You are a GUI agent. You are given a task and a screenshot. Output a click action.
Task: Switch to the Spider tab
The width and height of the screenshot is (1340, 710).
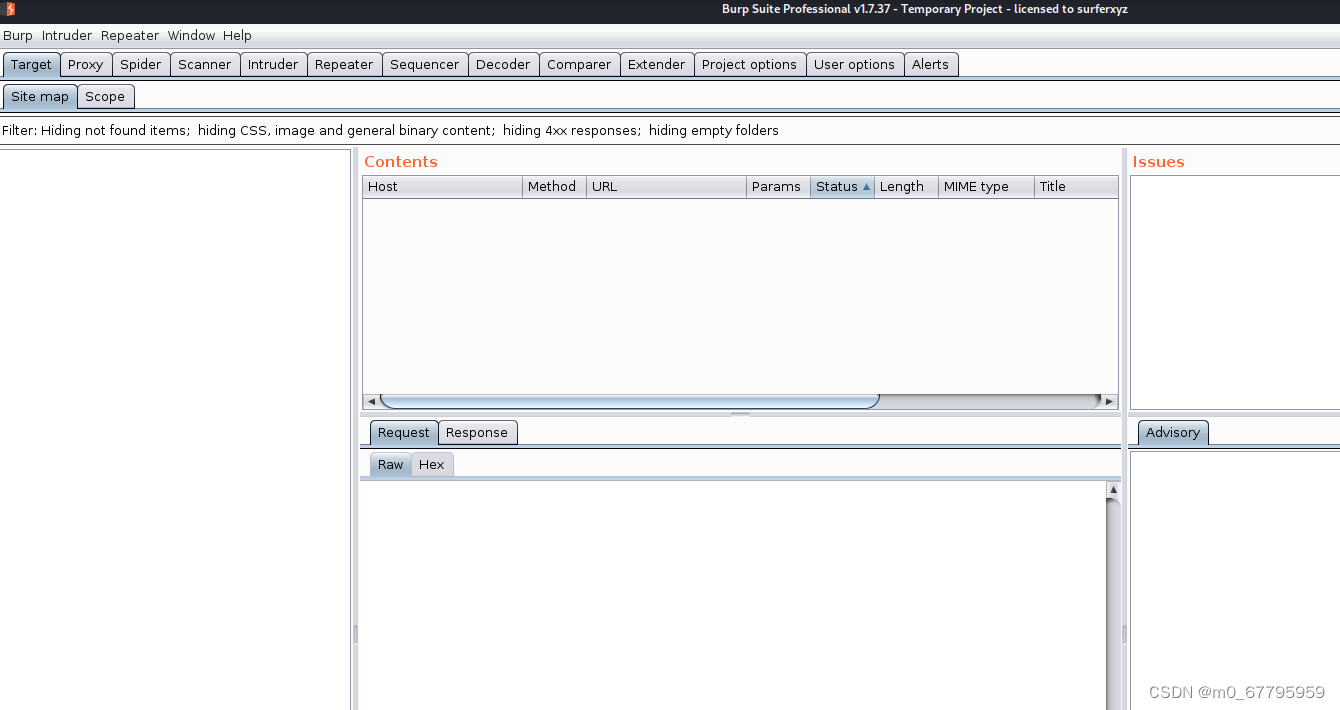141,64
